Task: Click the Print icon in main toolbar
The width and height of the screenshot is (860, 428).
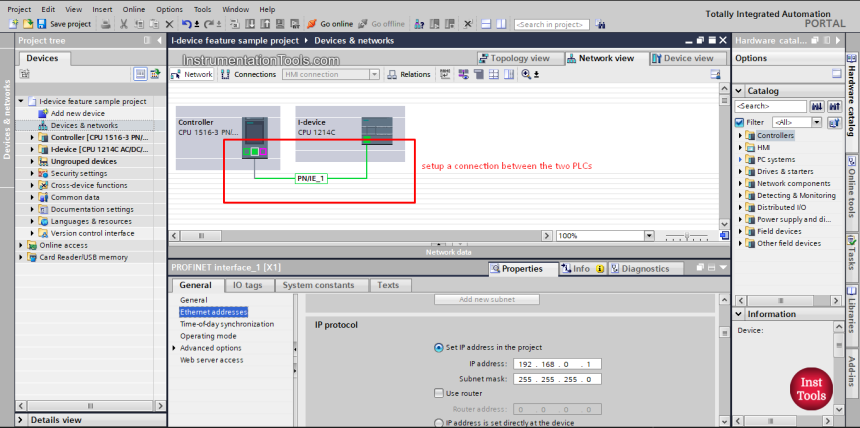Action: 106,24
